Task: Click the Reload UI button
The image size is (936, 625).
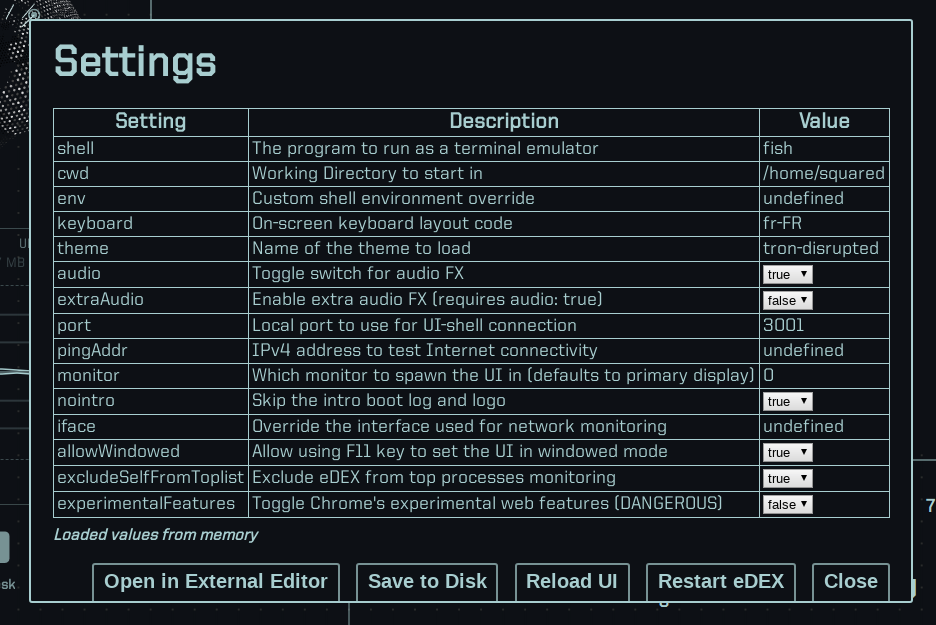Action: (x=572, y=581)
